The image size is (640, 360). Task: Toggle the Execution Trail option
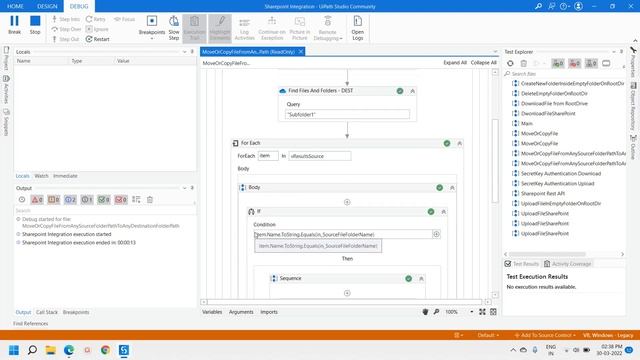click(x=195, y=28)
